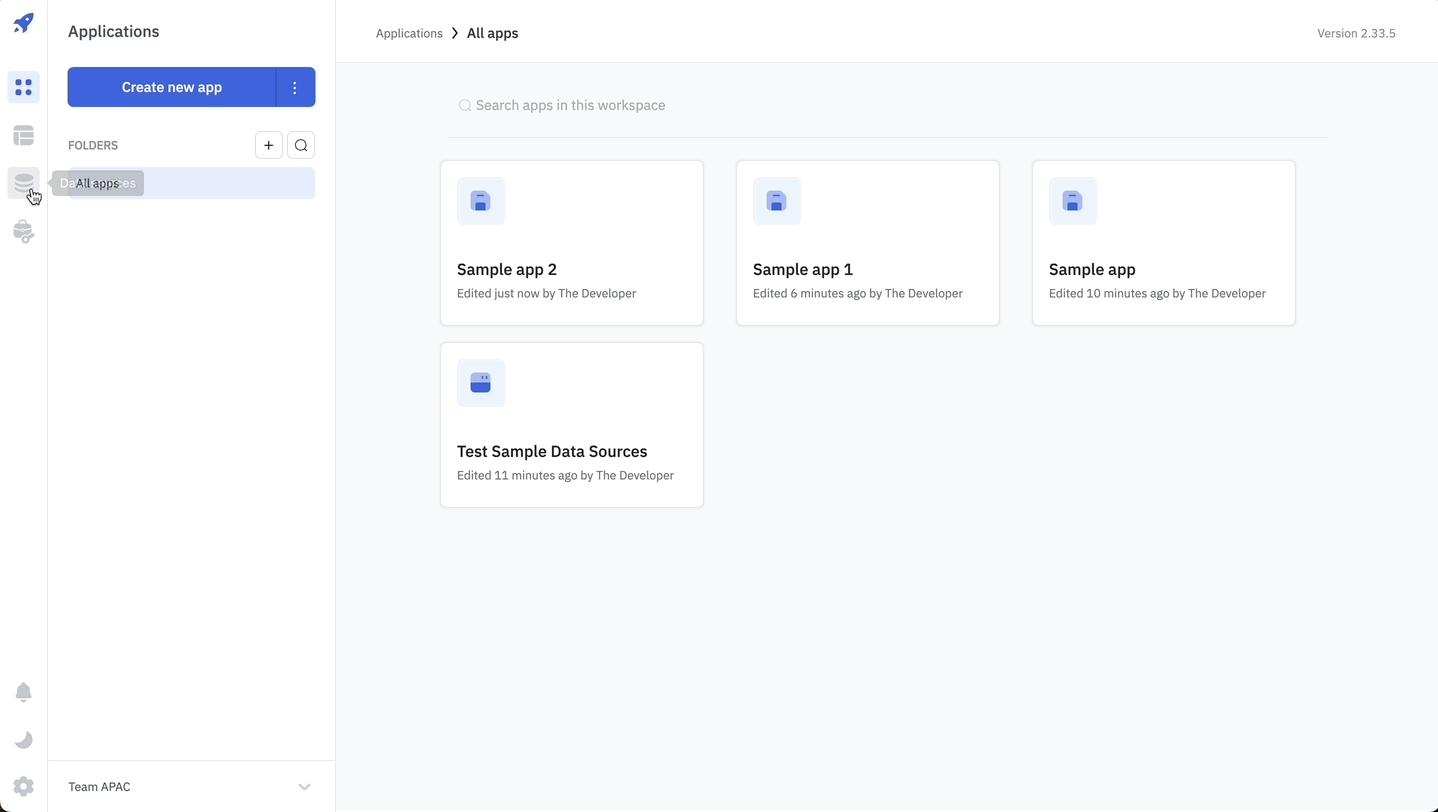Image resolution: width=1438 pixels, height=812 pixels.
Task: Click the ToolJet rocket logo
Action: 24,23
